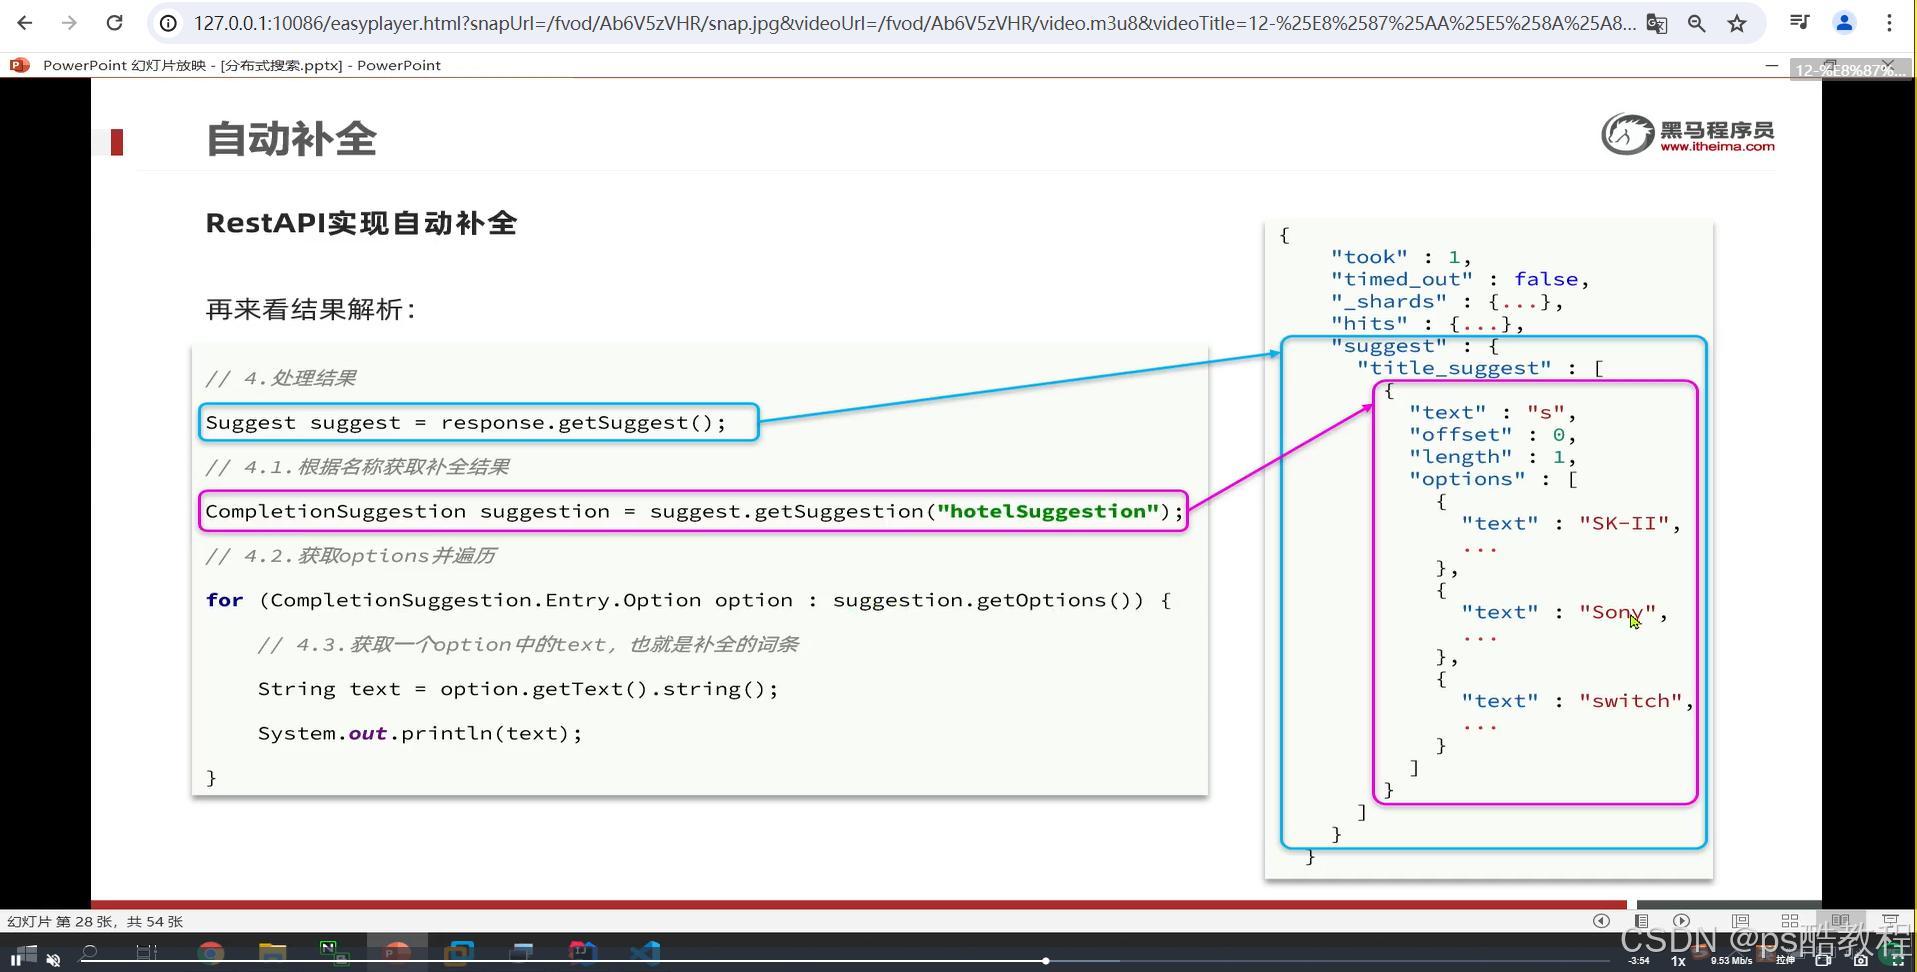Click the 自动补全 slide title

[291, 139]
